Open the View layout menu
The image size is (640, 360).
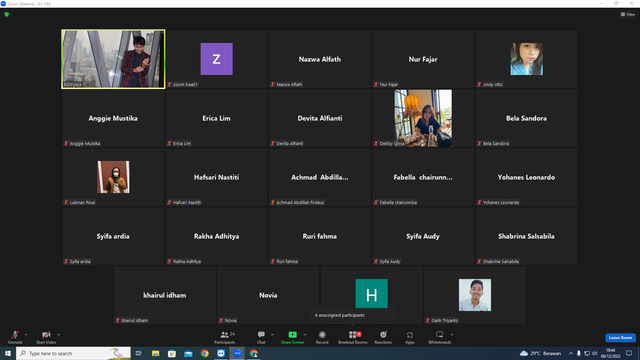[x=628, y=14]
